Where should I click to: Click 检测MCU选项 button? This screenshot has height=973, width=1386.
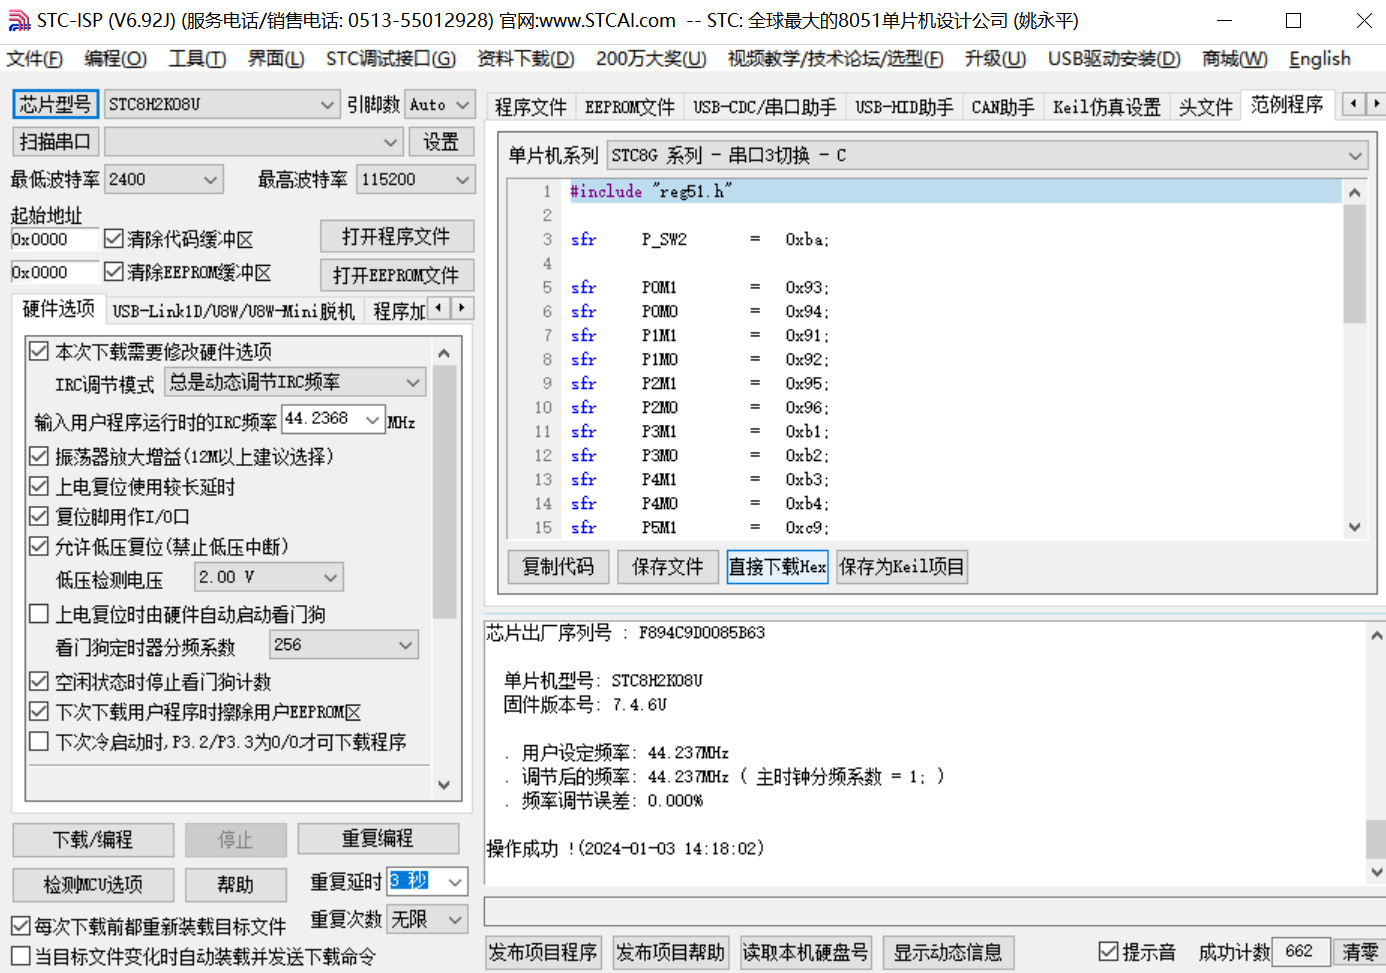[93, 884]
